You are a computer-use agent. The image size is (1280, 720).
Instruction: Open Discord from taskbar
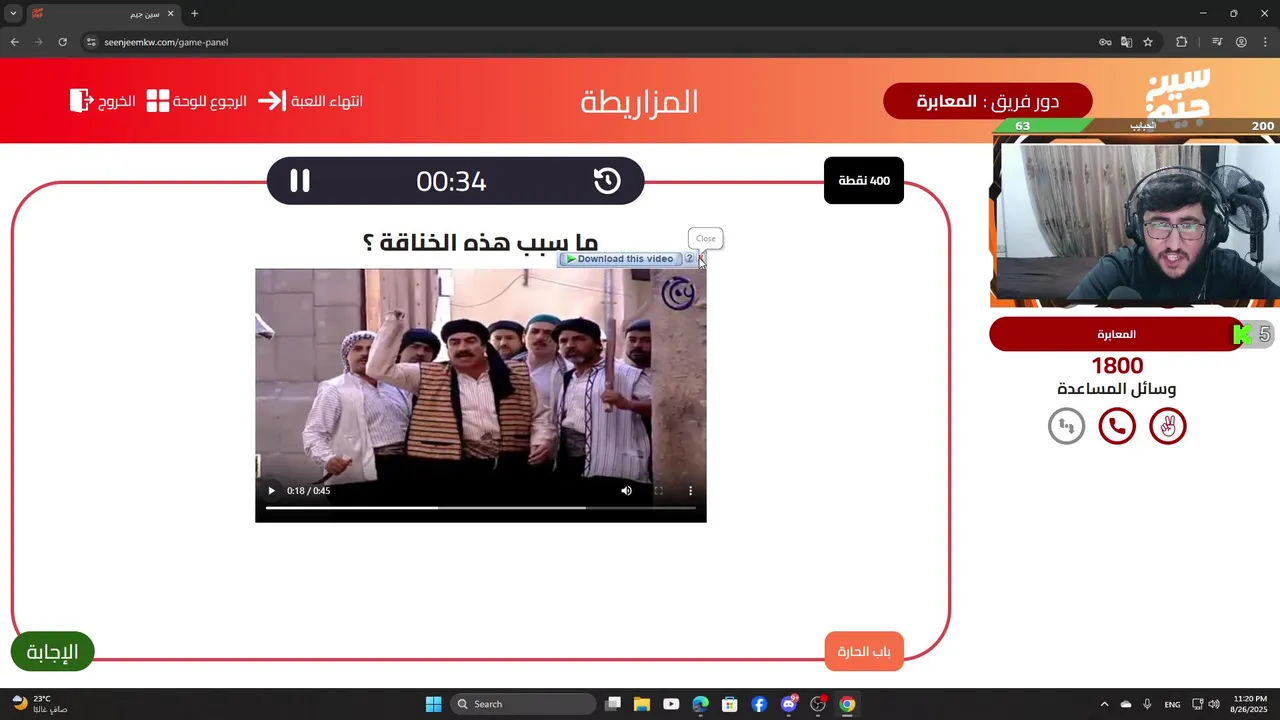pyautogui.click(x=789, y=704)
